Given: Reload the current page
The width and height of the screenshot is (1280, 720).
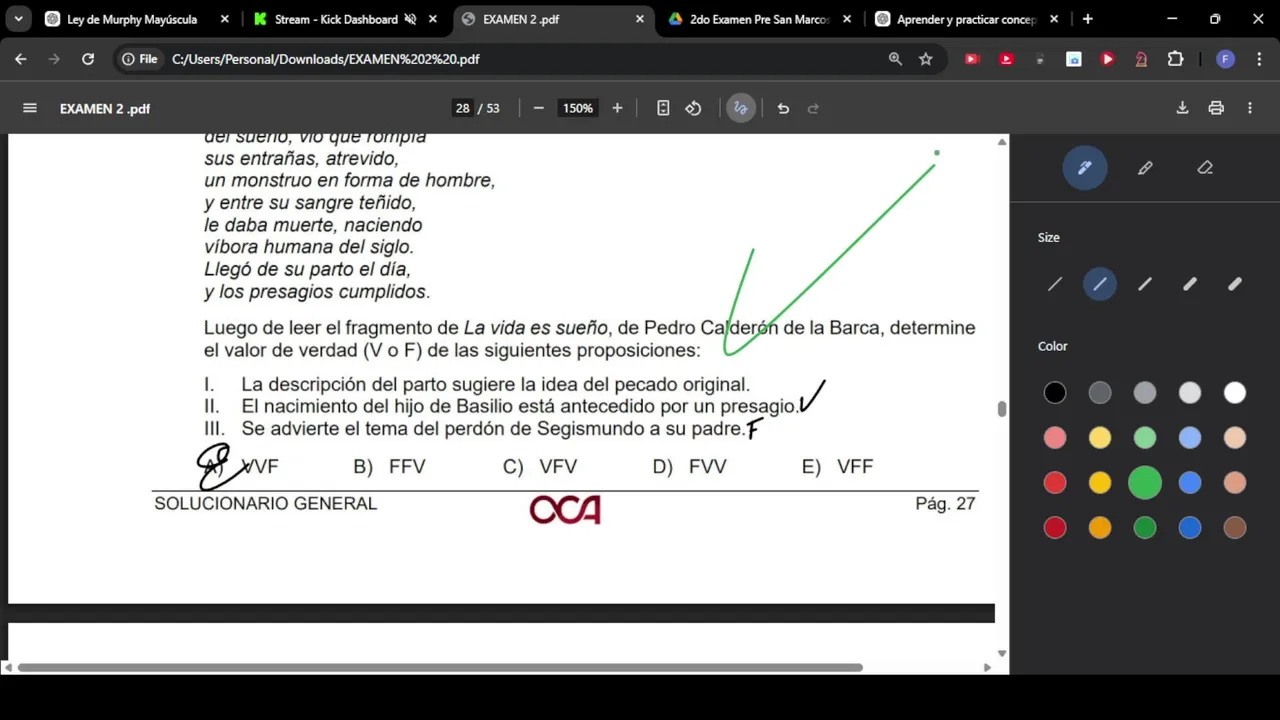Looking at the screenshot, I should click(88, 59).
